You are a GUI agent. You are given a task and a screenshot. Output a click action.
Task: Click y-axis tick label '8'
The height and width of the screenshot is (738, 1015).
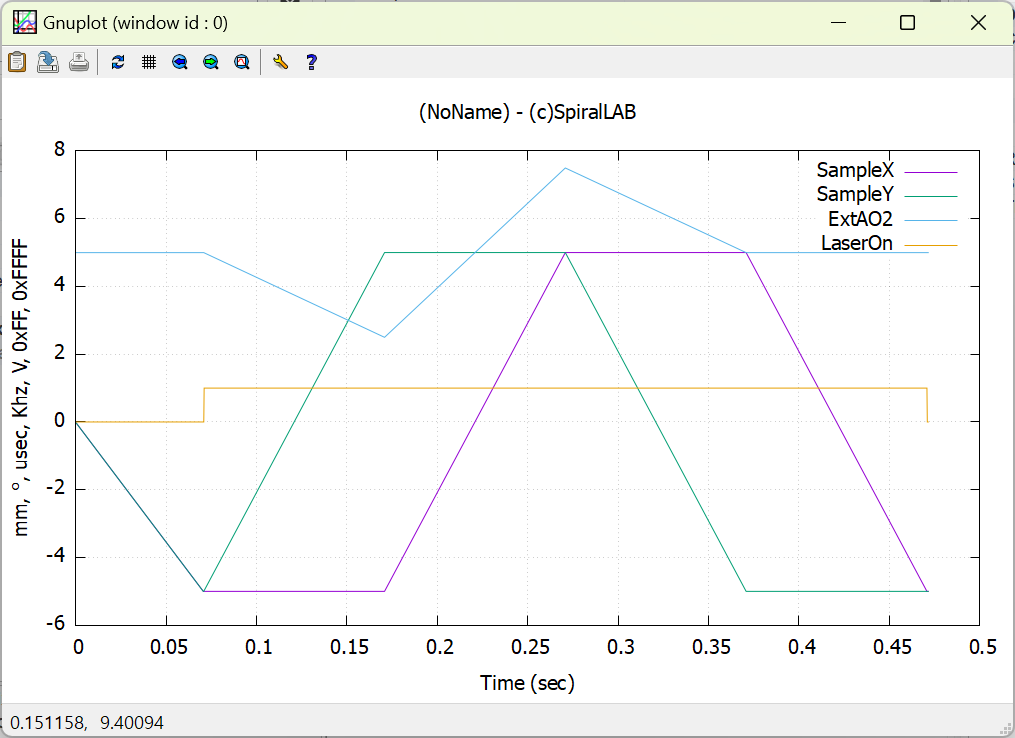tap(60, 150)
